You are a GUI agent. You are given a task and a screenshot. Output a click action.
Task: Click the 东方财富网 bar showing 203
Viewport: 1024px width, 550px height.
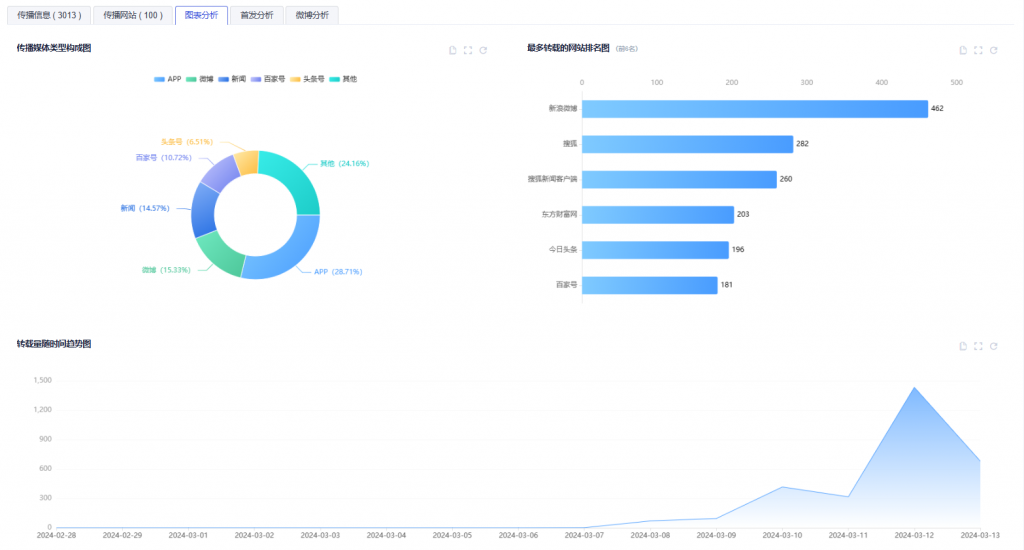(657, 214)
